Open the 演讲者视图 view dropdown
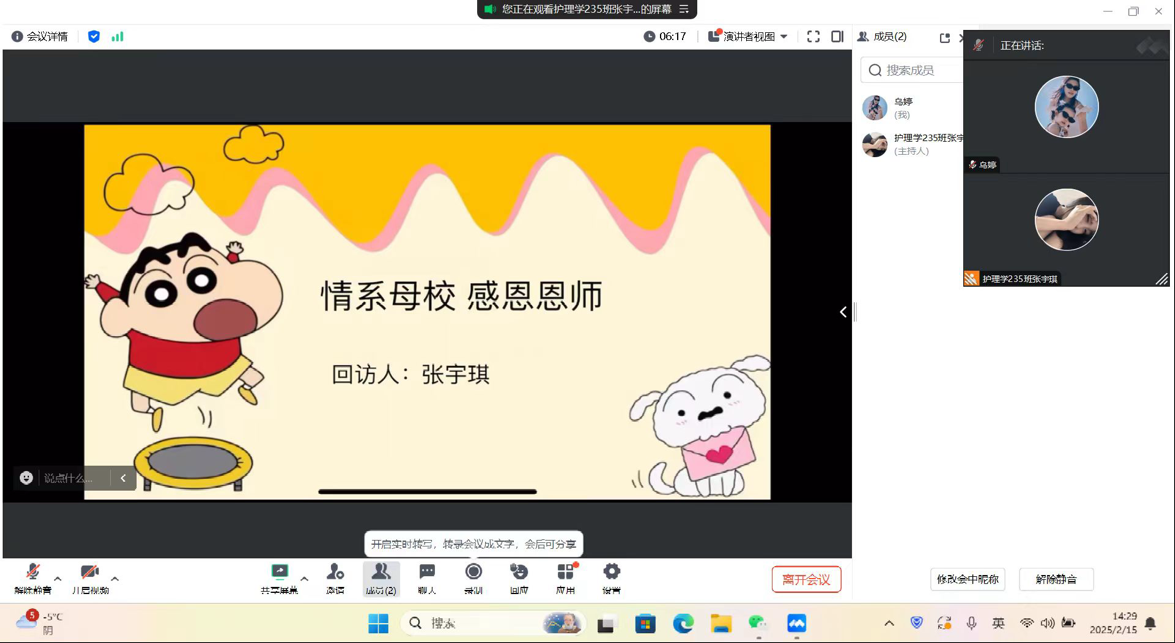Image resolution: width=1175 pixels, height=643 pixels. pos(748,37)
